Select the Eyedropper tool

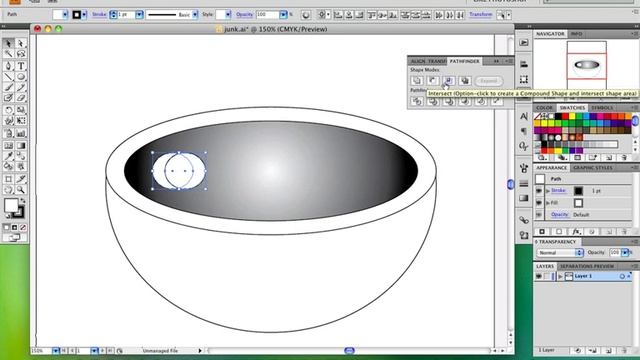click(x=8, y=156)
